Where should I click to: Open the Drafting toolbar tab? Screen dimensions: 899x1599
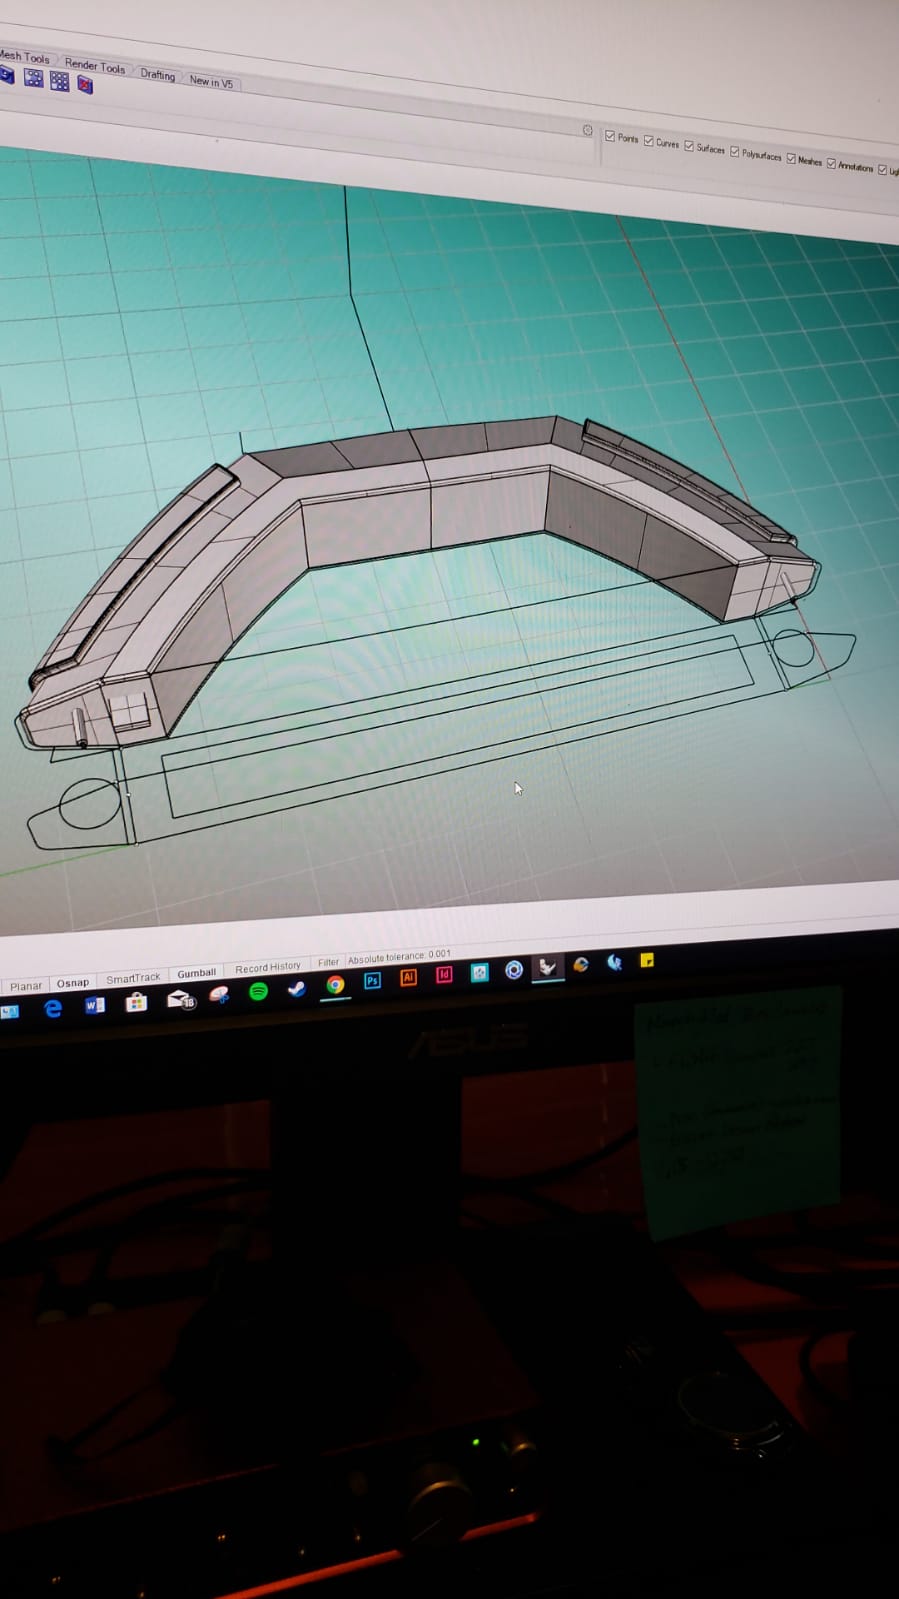[x=157, y=74]
